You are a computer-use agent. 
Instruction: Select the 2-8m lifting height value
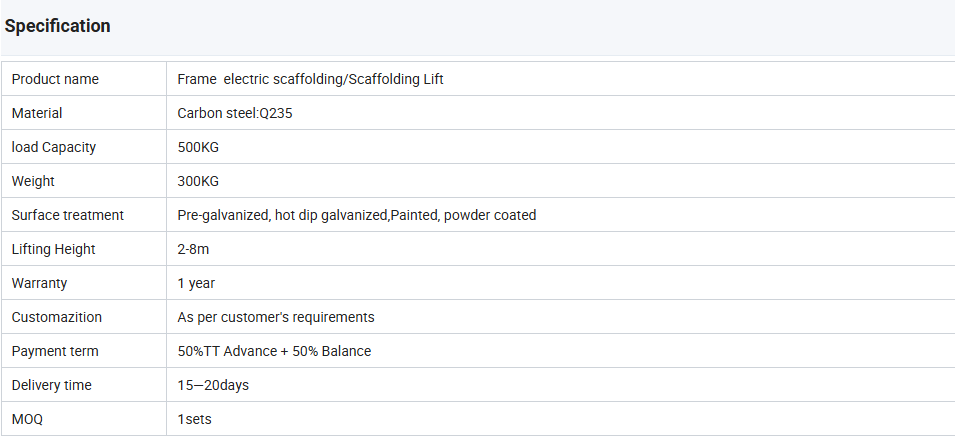193,249
